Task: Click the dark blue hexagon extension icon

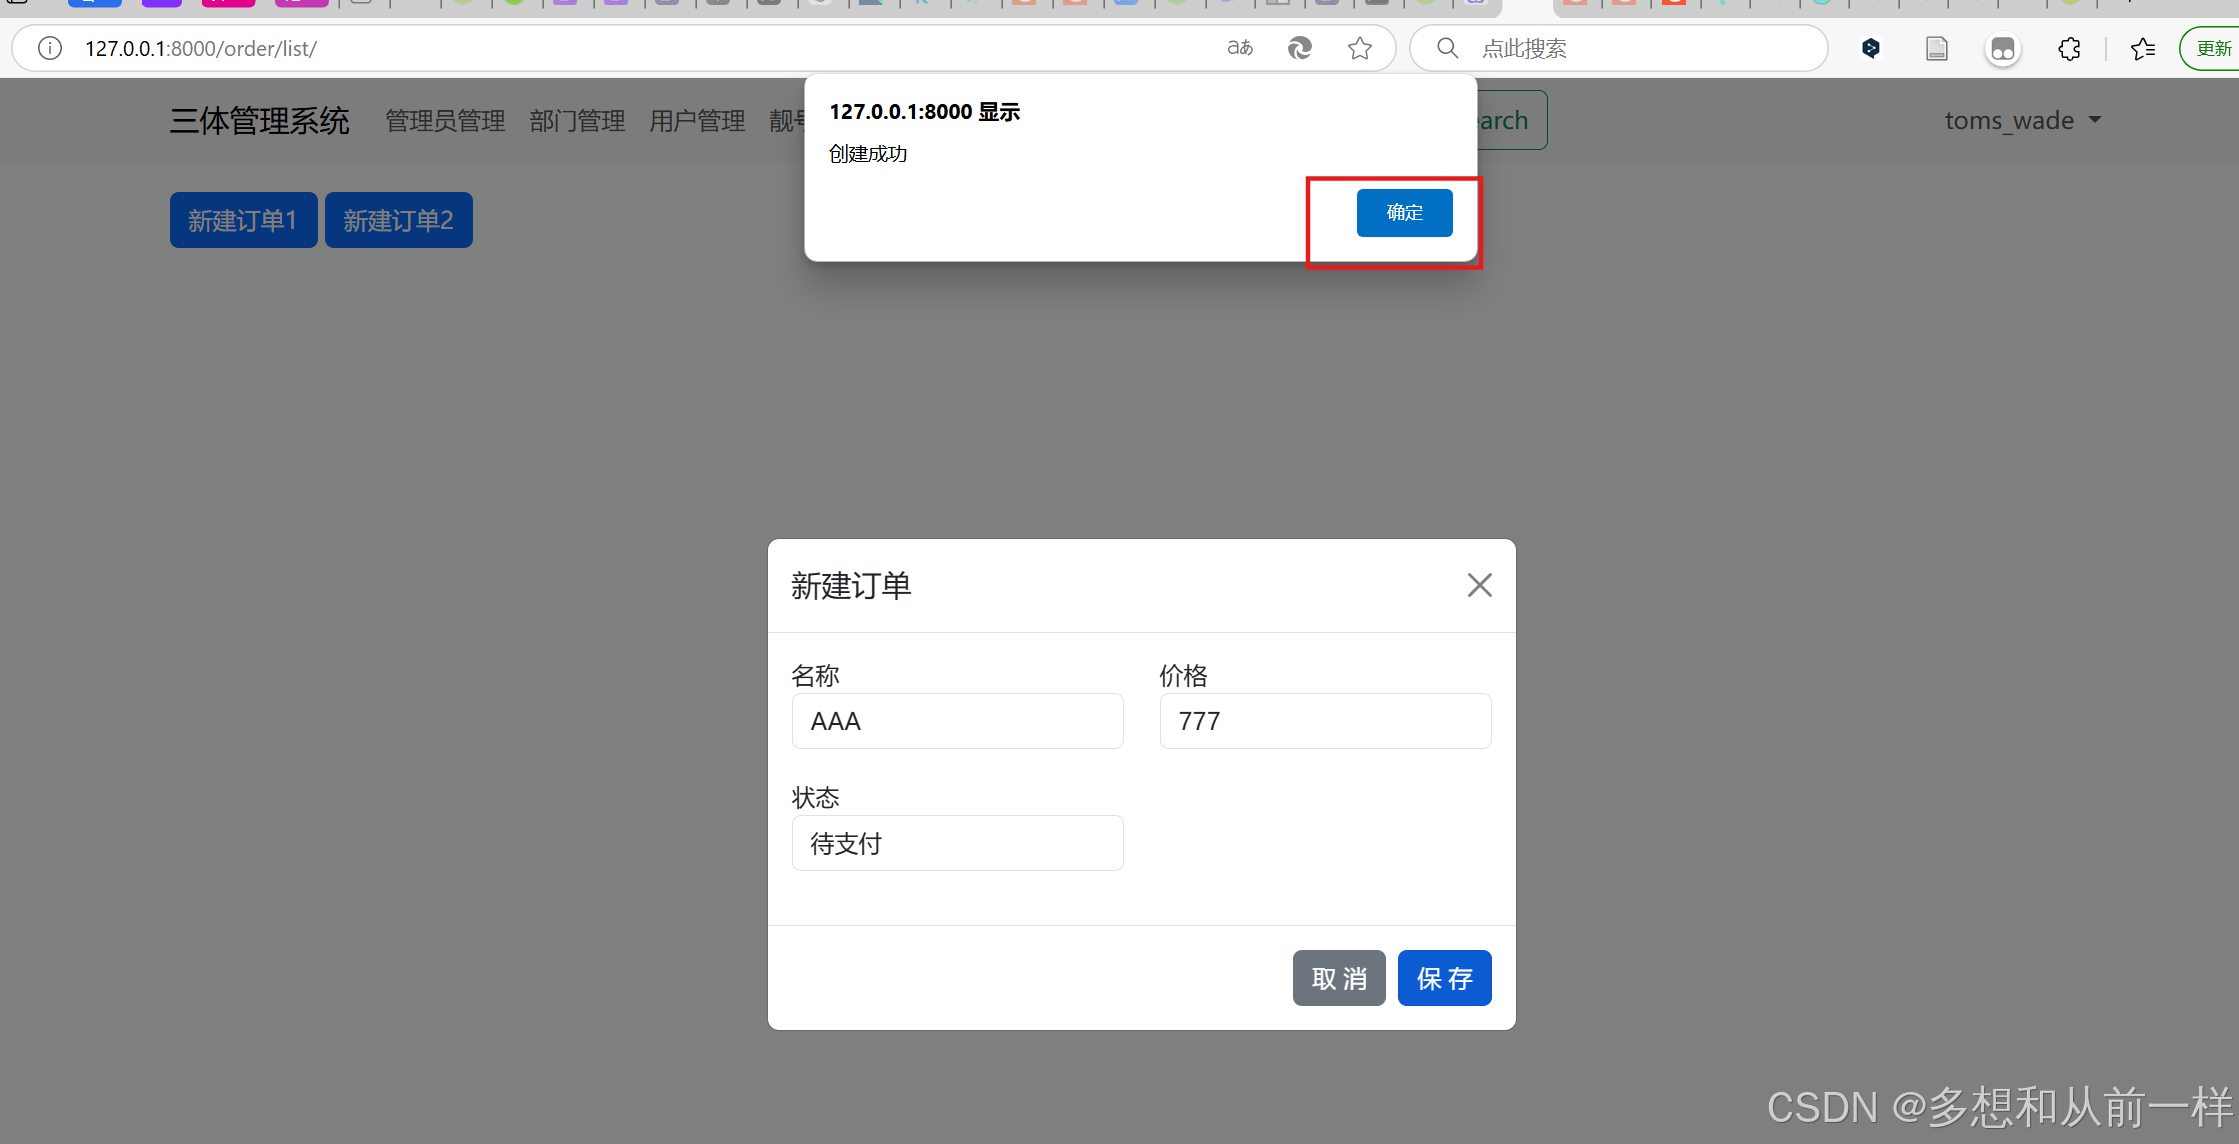Action: coord(1871,48)
